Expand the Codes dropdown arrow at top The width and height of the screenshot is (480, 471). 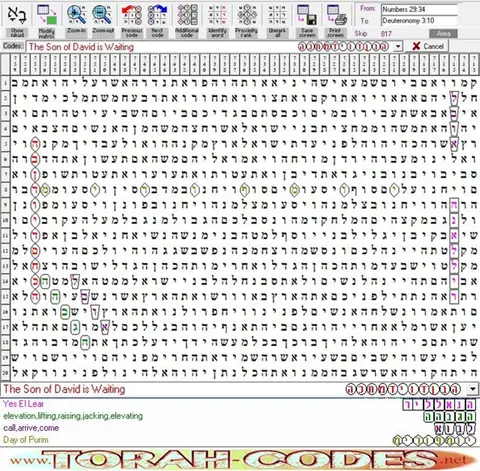398,46
